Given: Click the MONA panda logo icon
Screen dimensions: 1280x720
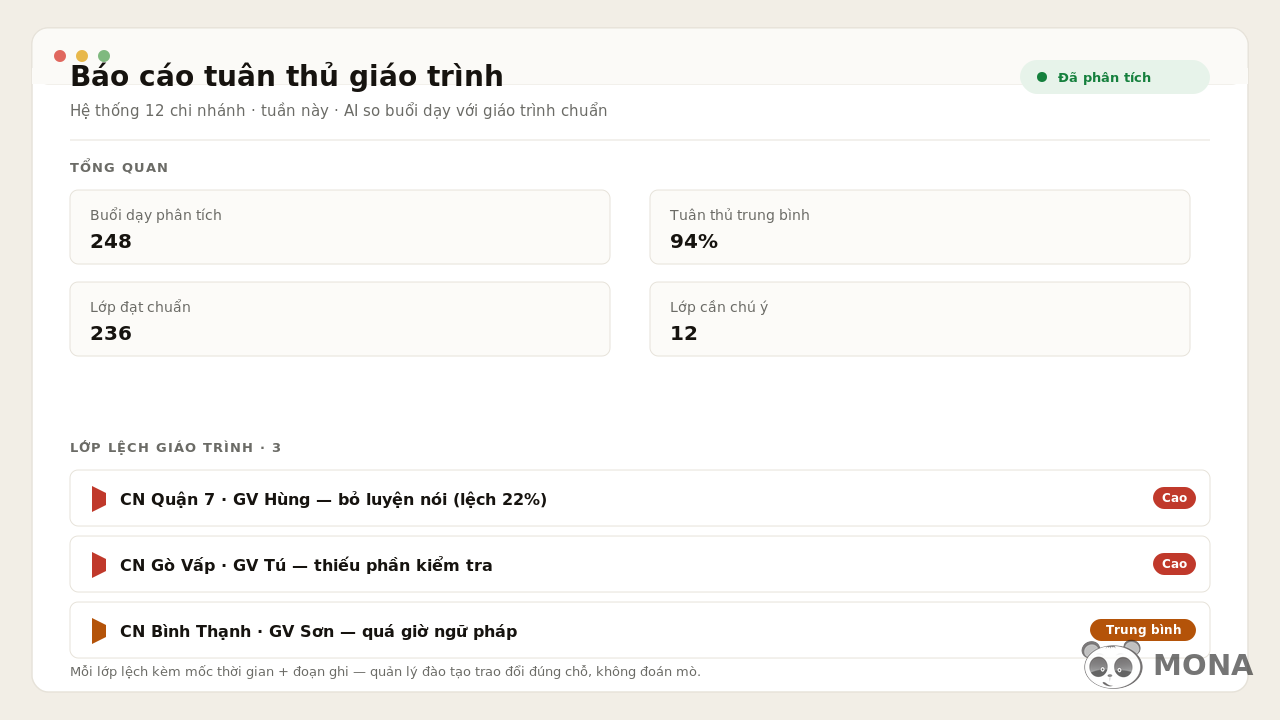Looking at the screenshot, I should pyautogui.click(x=1112, y=665).
